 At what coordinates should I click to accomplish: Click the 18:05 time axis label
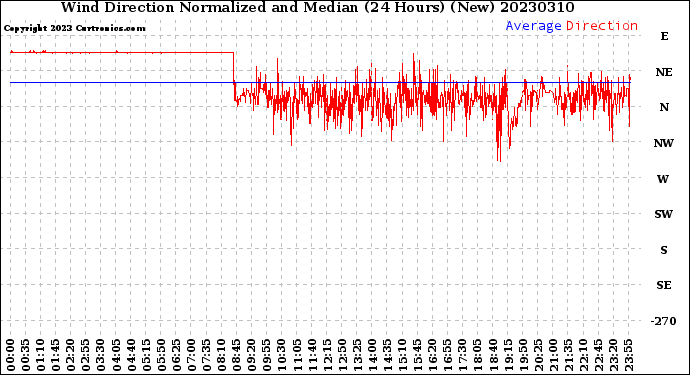click(x=478, y=355)
